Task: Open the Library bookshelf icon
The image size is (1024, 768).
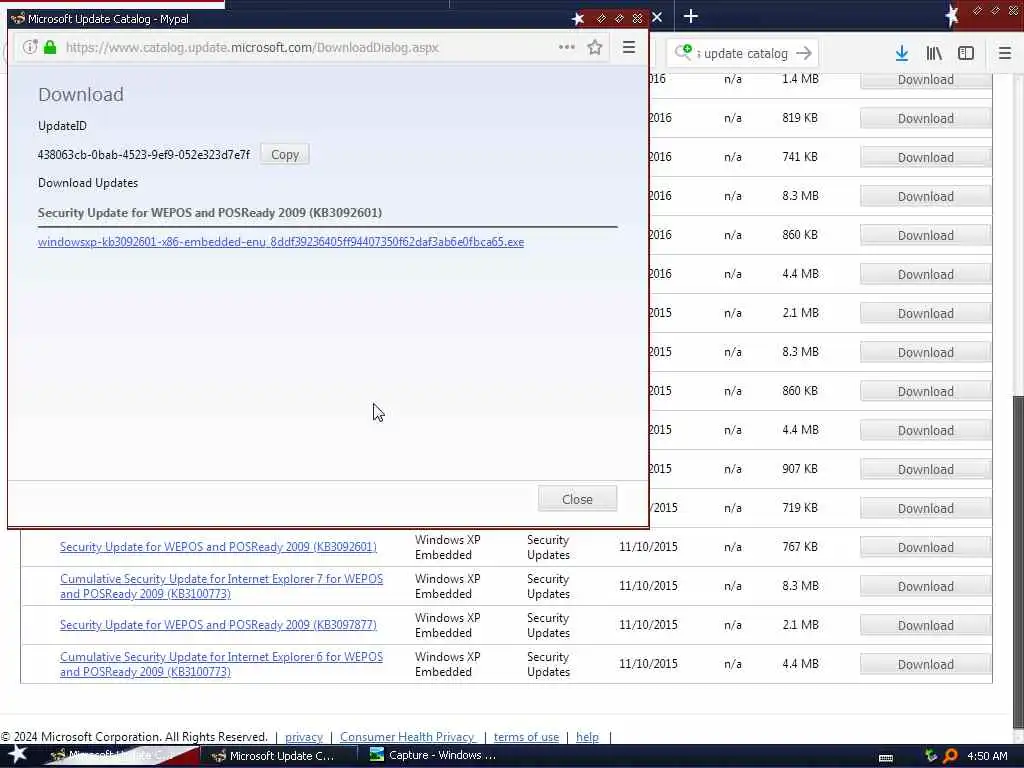Action: point(934,54)
